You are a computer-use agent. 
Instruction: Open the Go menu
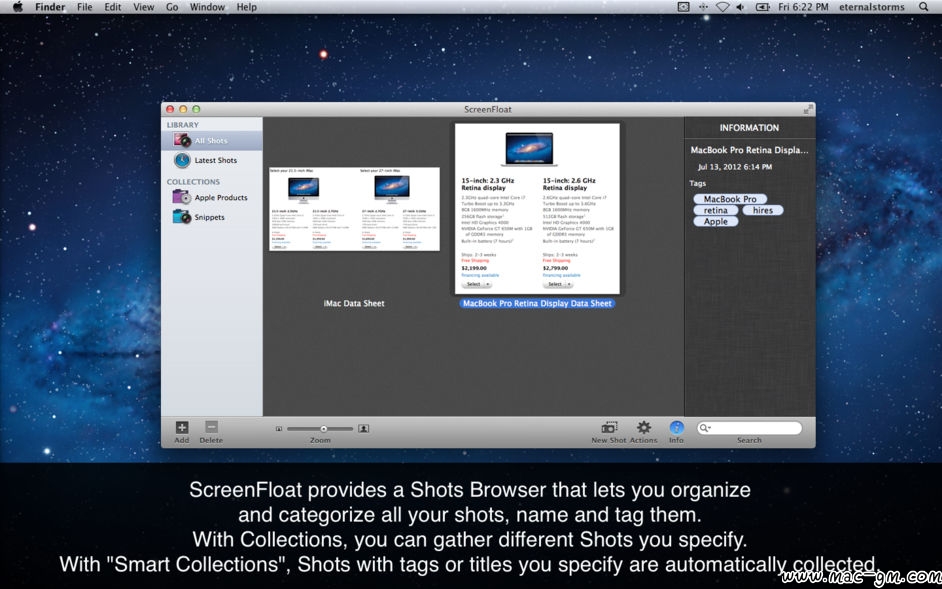(x=172, y=7)
